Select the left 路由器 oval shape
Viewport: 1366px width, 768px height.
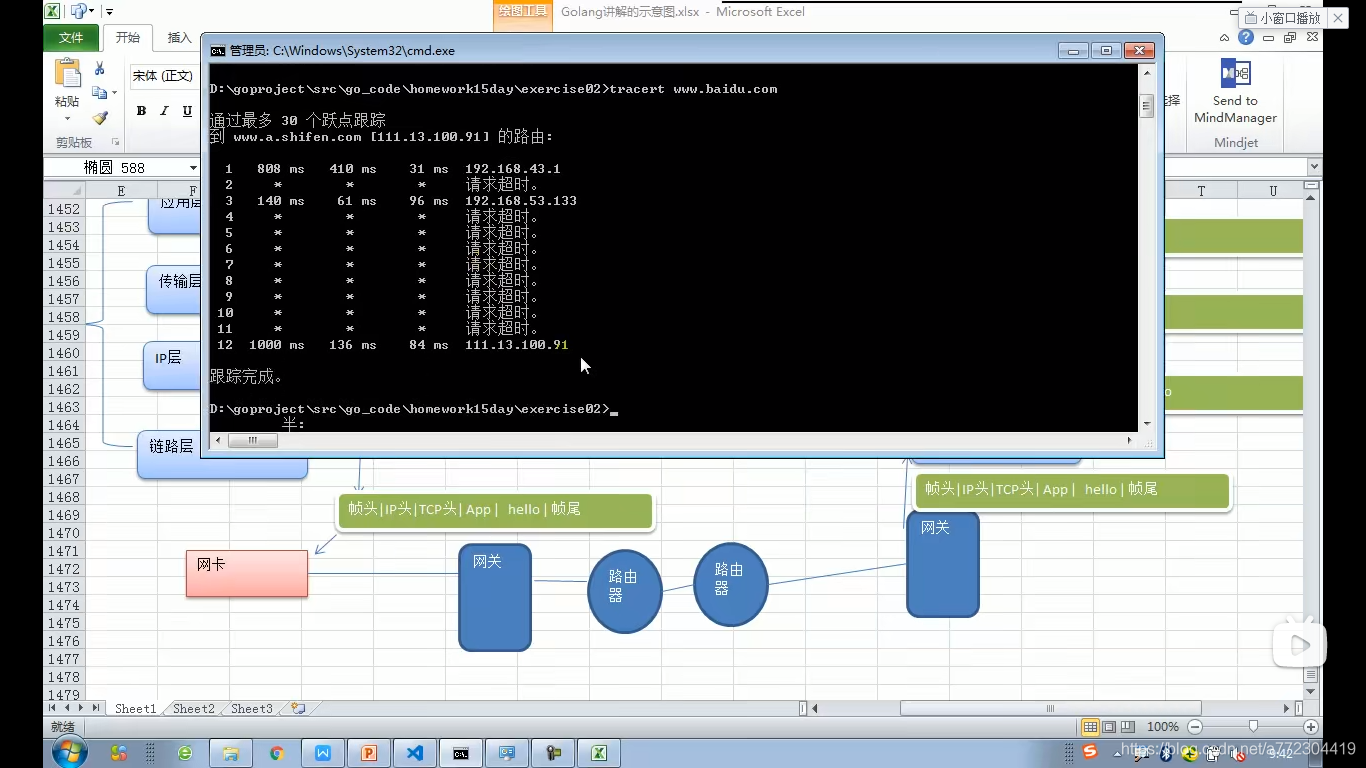(x=624, y=591)
